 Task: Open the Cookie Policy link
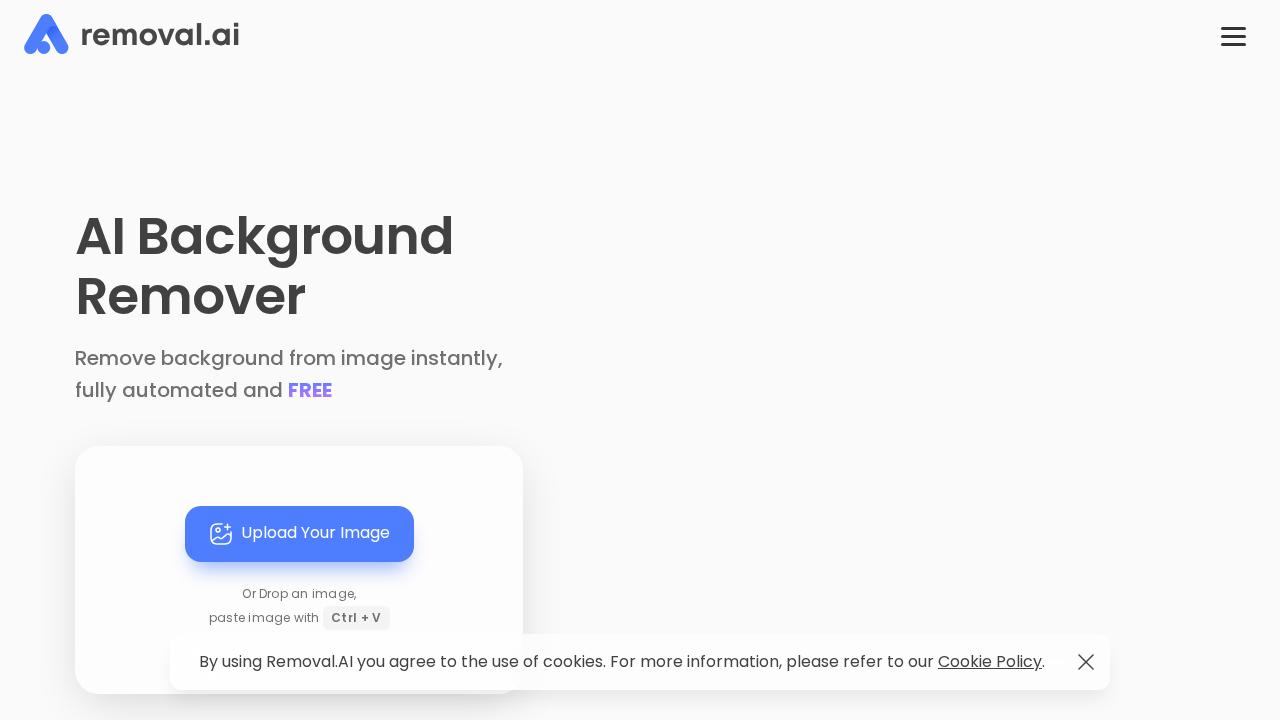pyautogui.click(x=989, y=662)
